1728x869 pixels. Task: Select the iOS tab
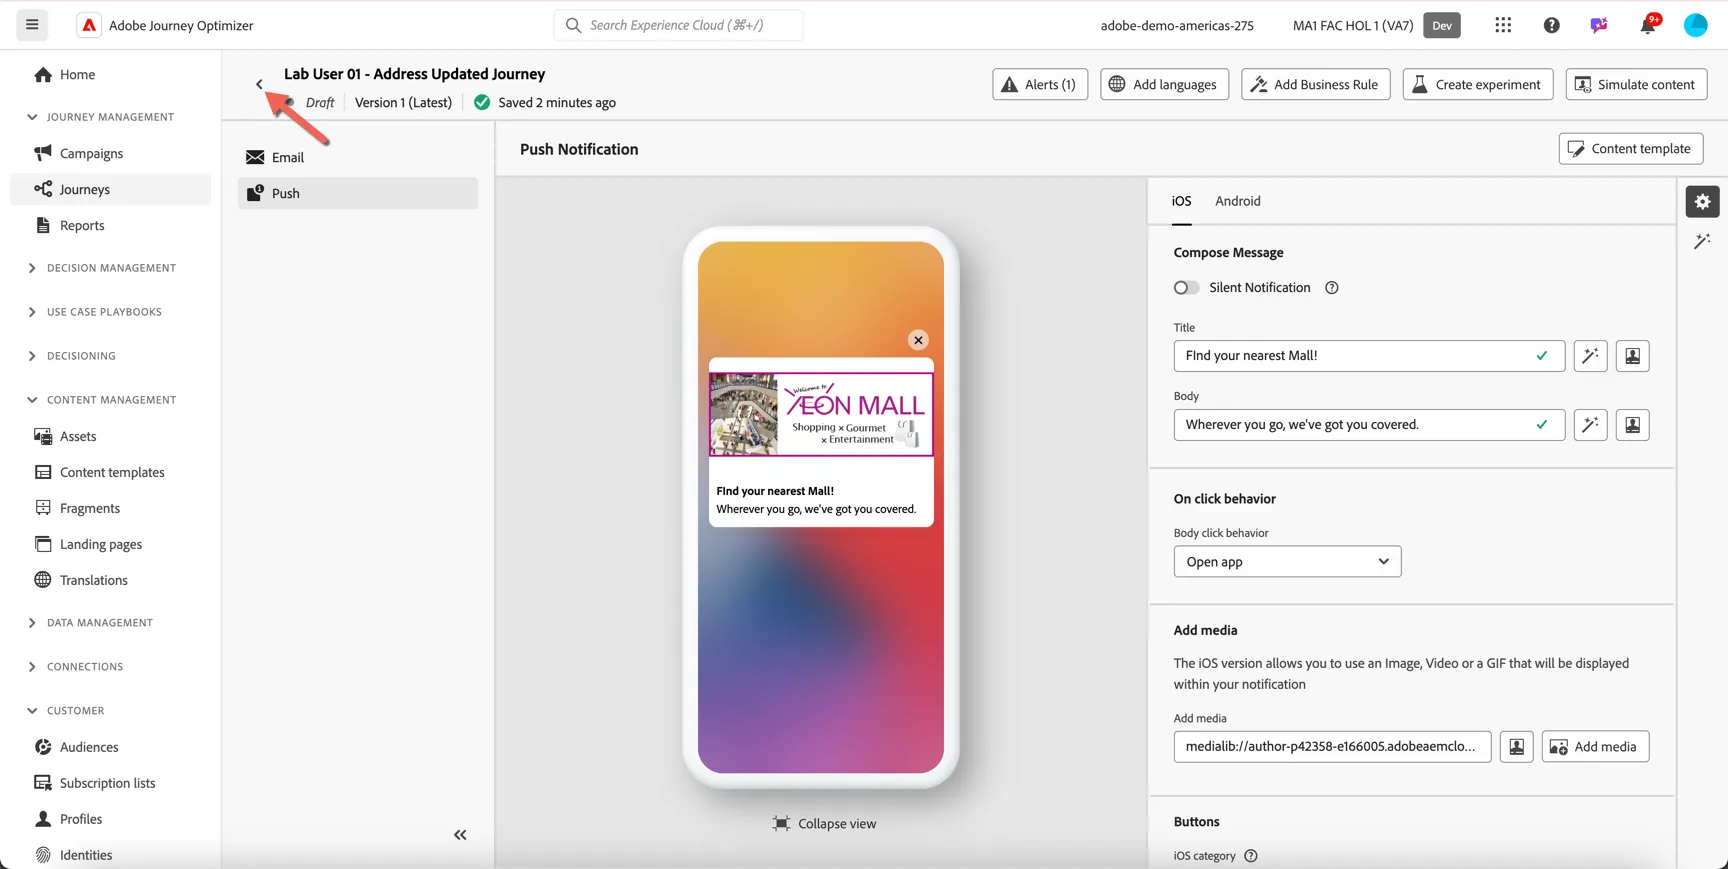[1181, 201]
